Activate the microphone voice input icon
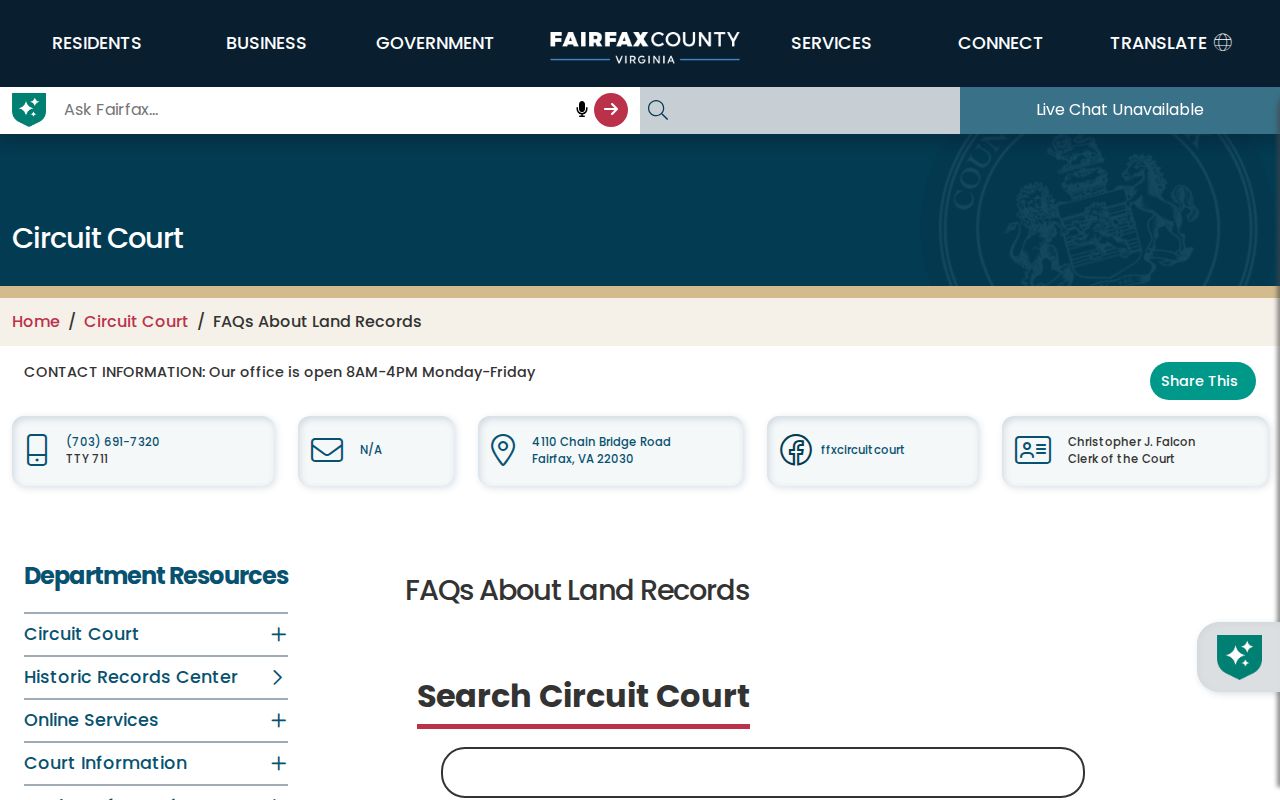 click(x=582, y=109)
